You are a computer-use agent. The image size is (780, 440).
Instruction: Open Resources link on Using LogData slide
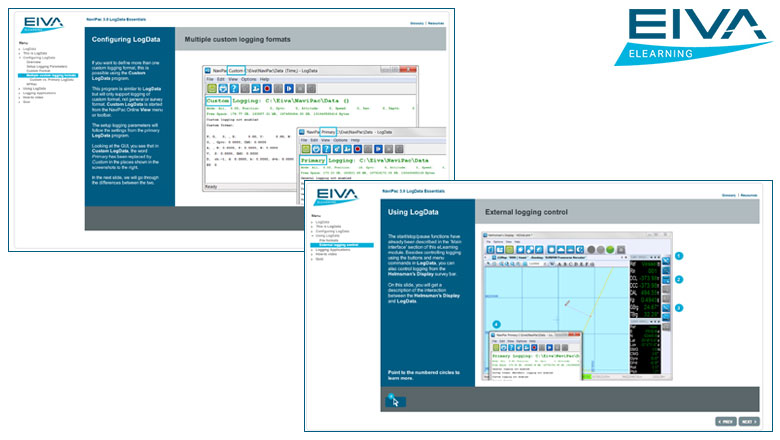tap(749, 195)
